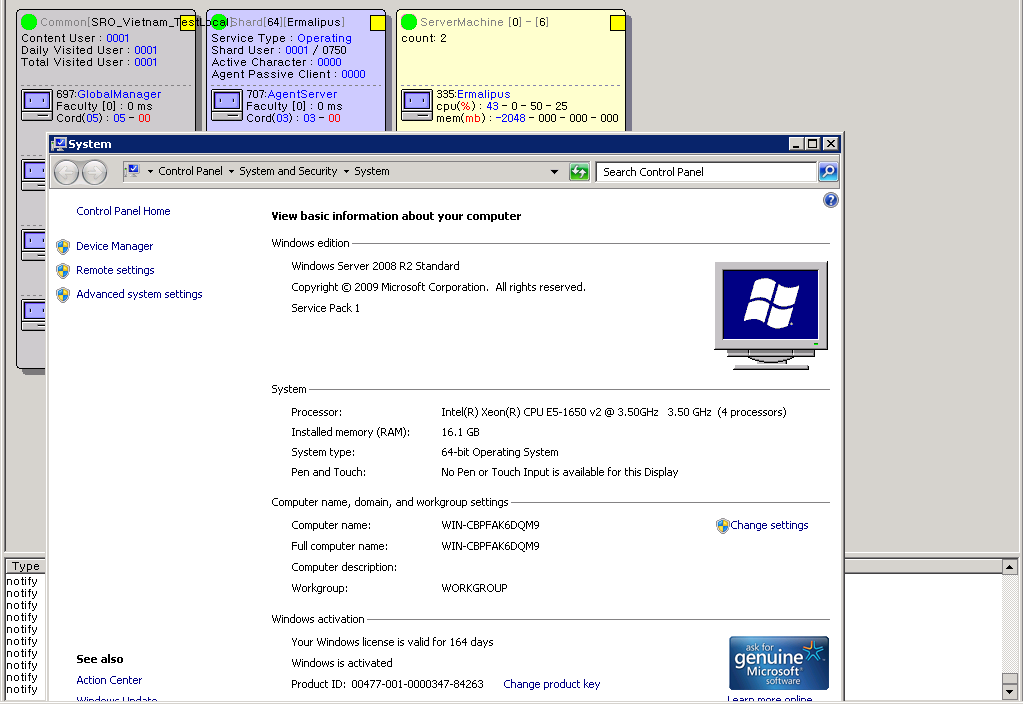This screenshot has height=704, width=1023.
Task: Click the Forward arrow in System window
Action: point(95,172)
